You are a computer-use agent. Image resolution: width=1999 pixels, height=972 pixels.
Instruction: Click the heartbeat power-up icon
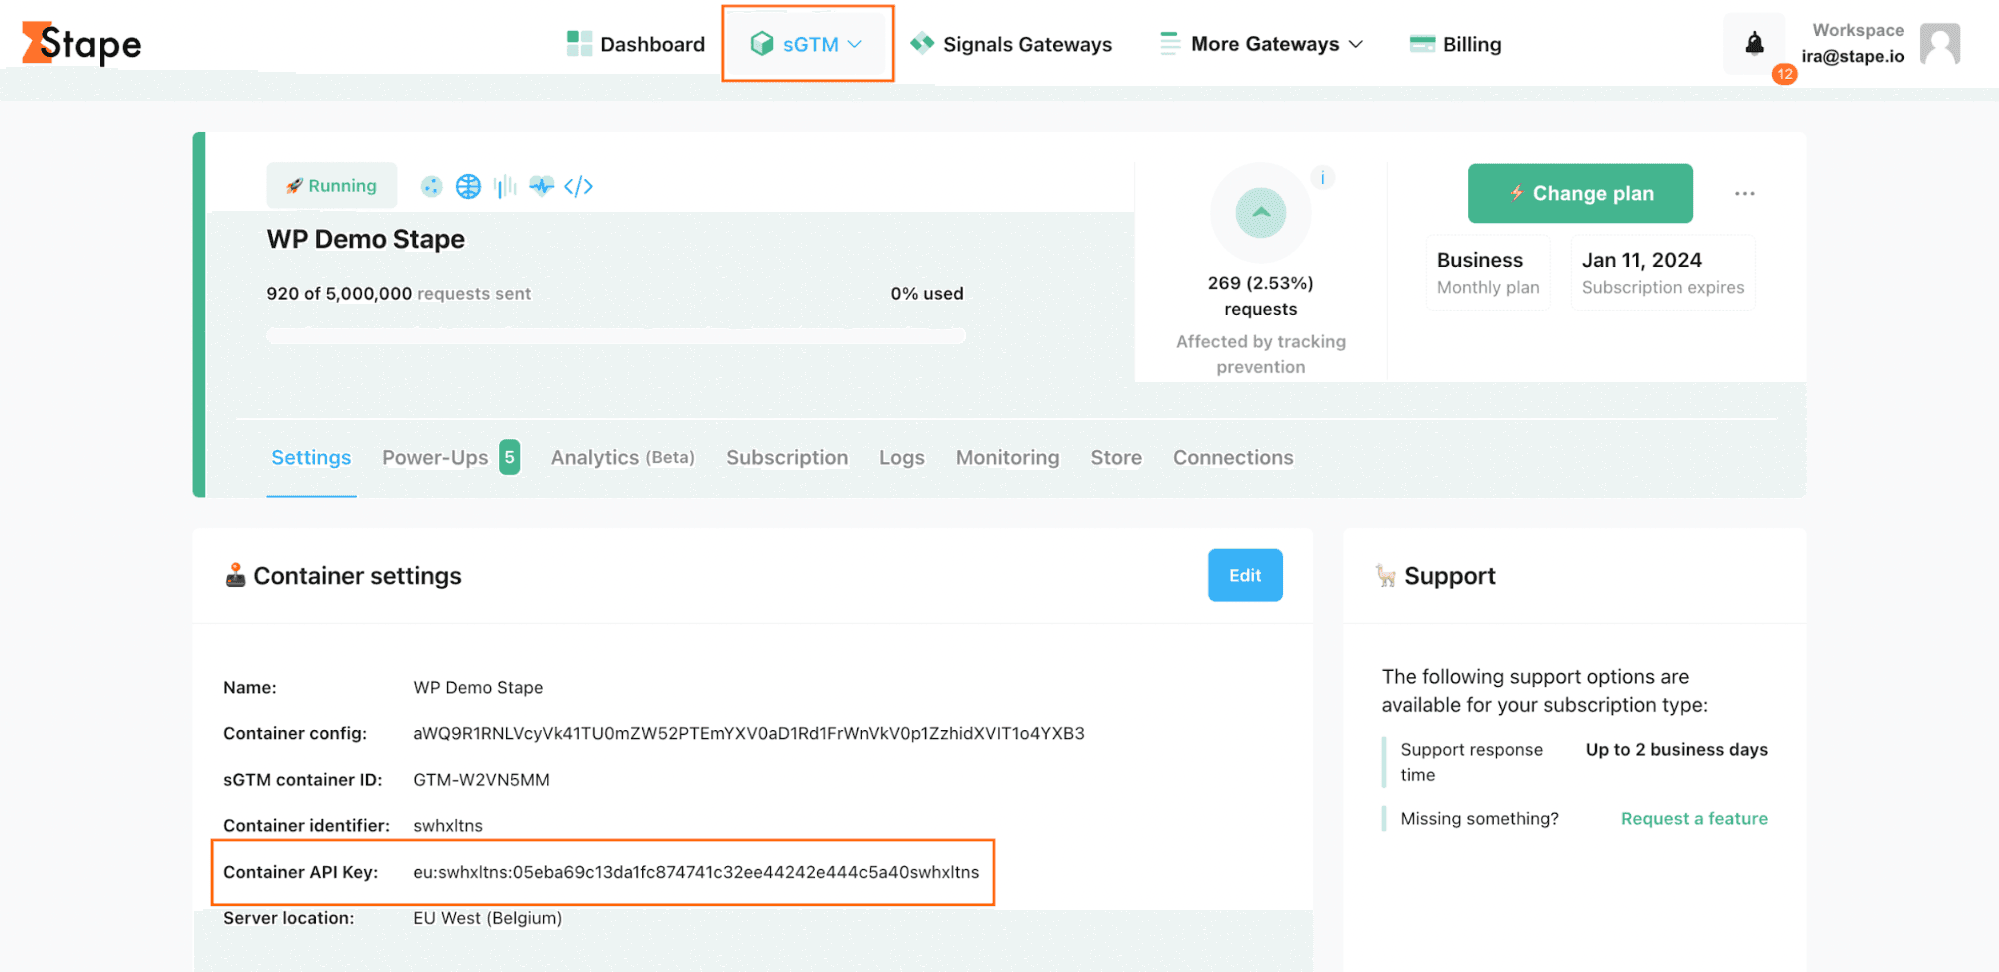tap(541, 186)
